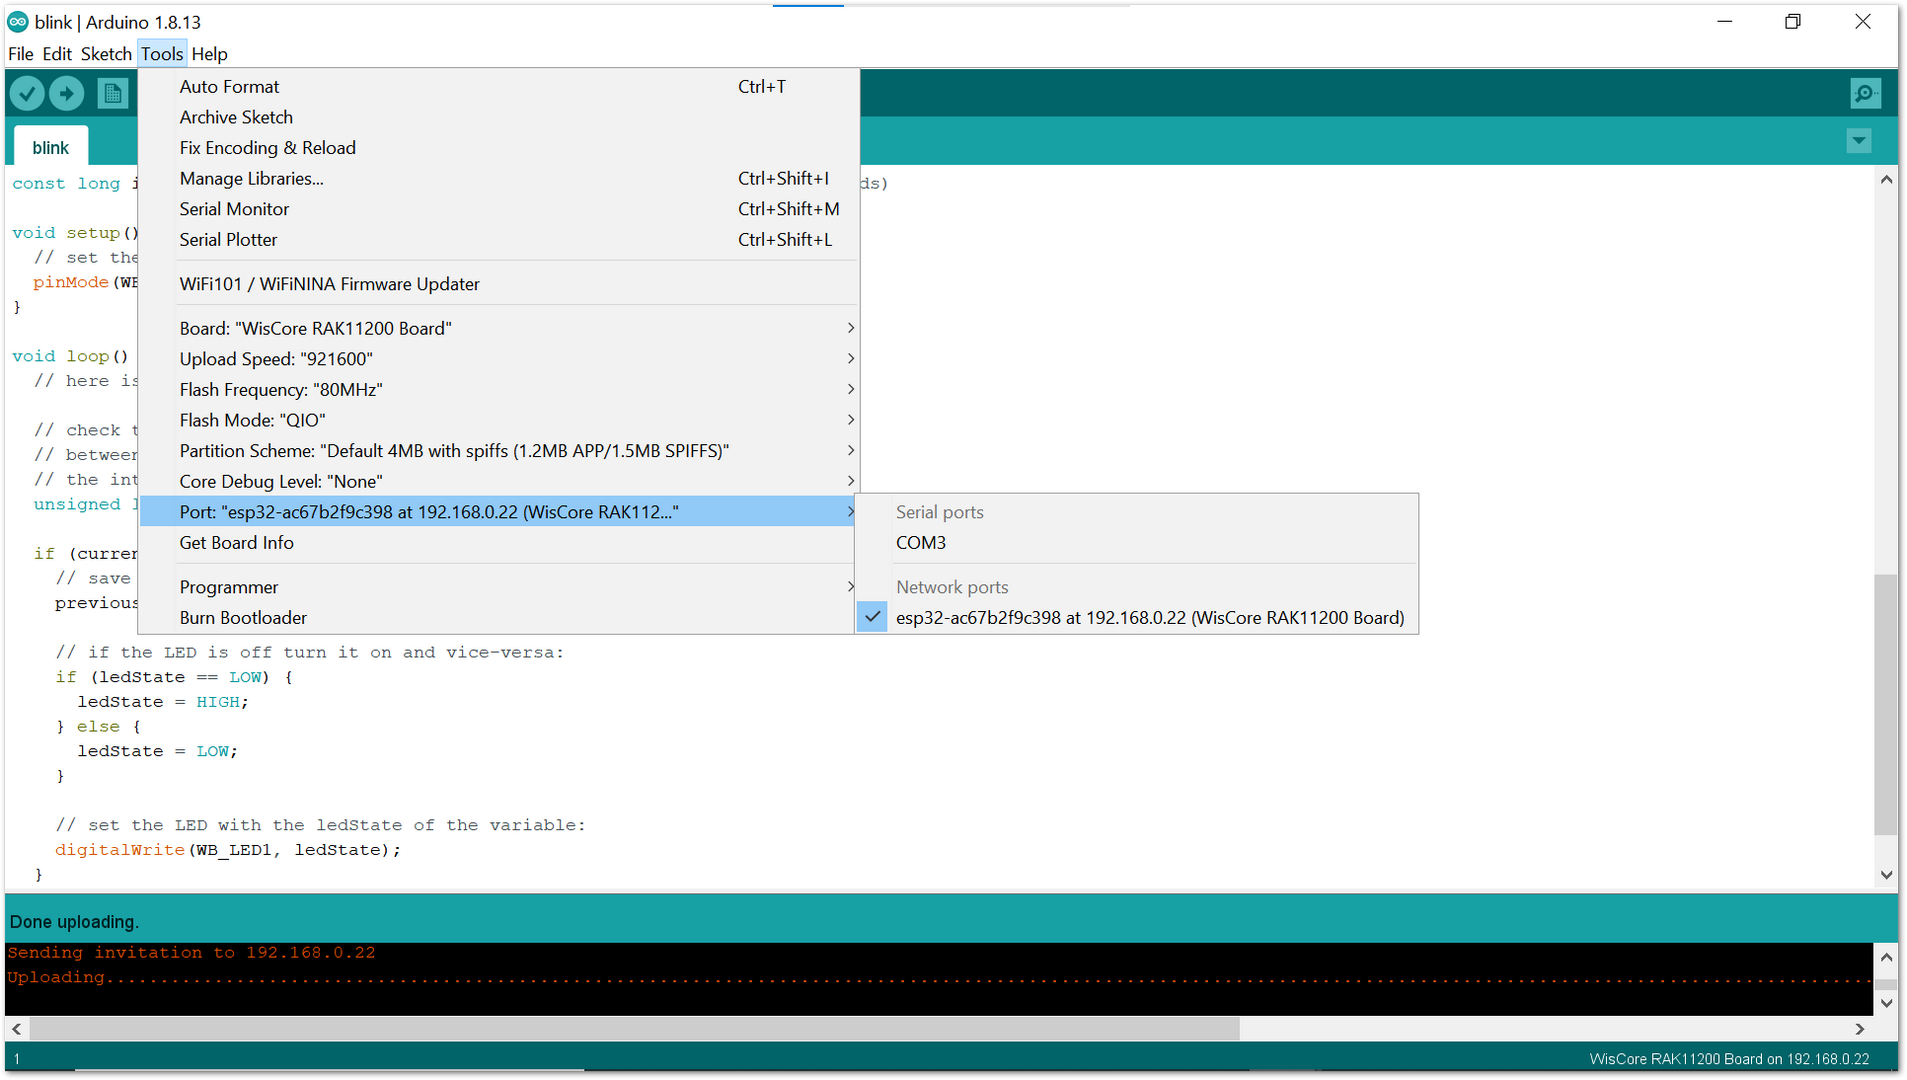
Task: Click the Verify checkmark button
Action: (x=27, y=94)
